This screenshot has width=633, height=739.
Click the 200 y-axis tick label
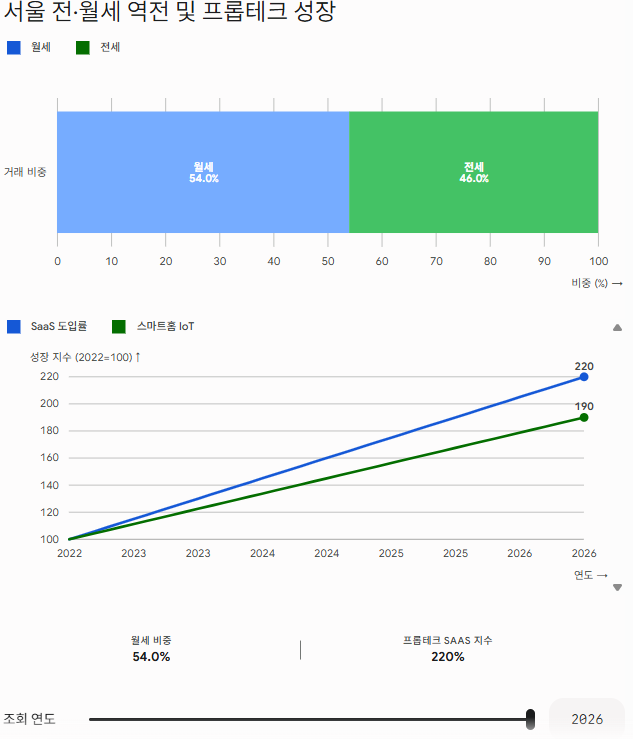point(49,403)
